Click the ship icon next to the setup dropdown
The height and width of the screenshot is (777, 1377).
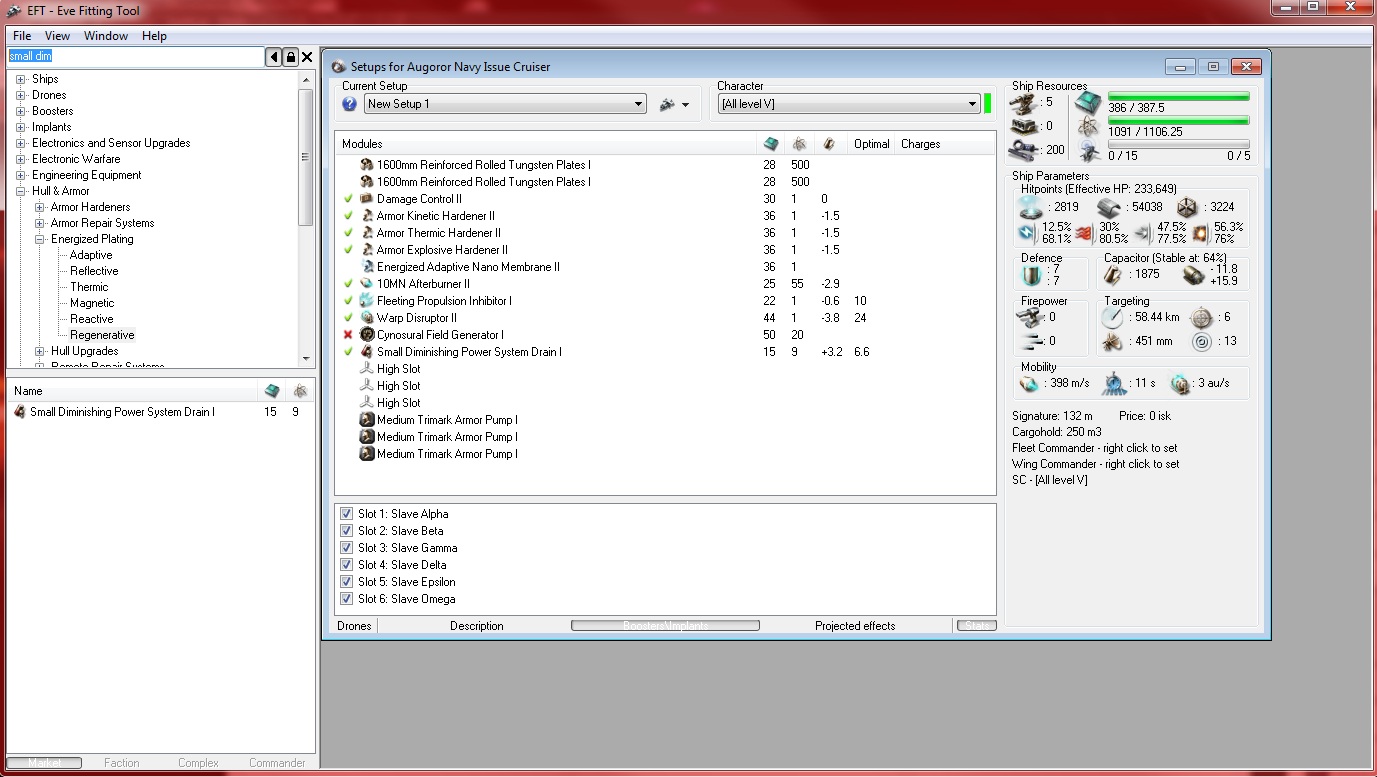[x=667, y=104]
